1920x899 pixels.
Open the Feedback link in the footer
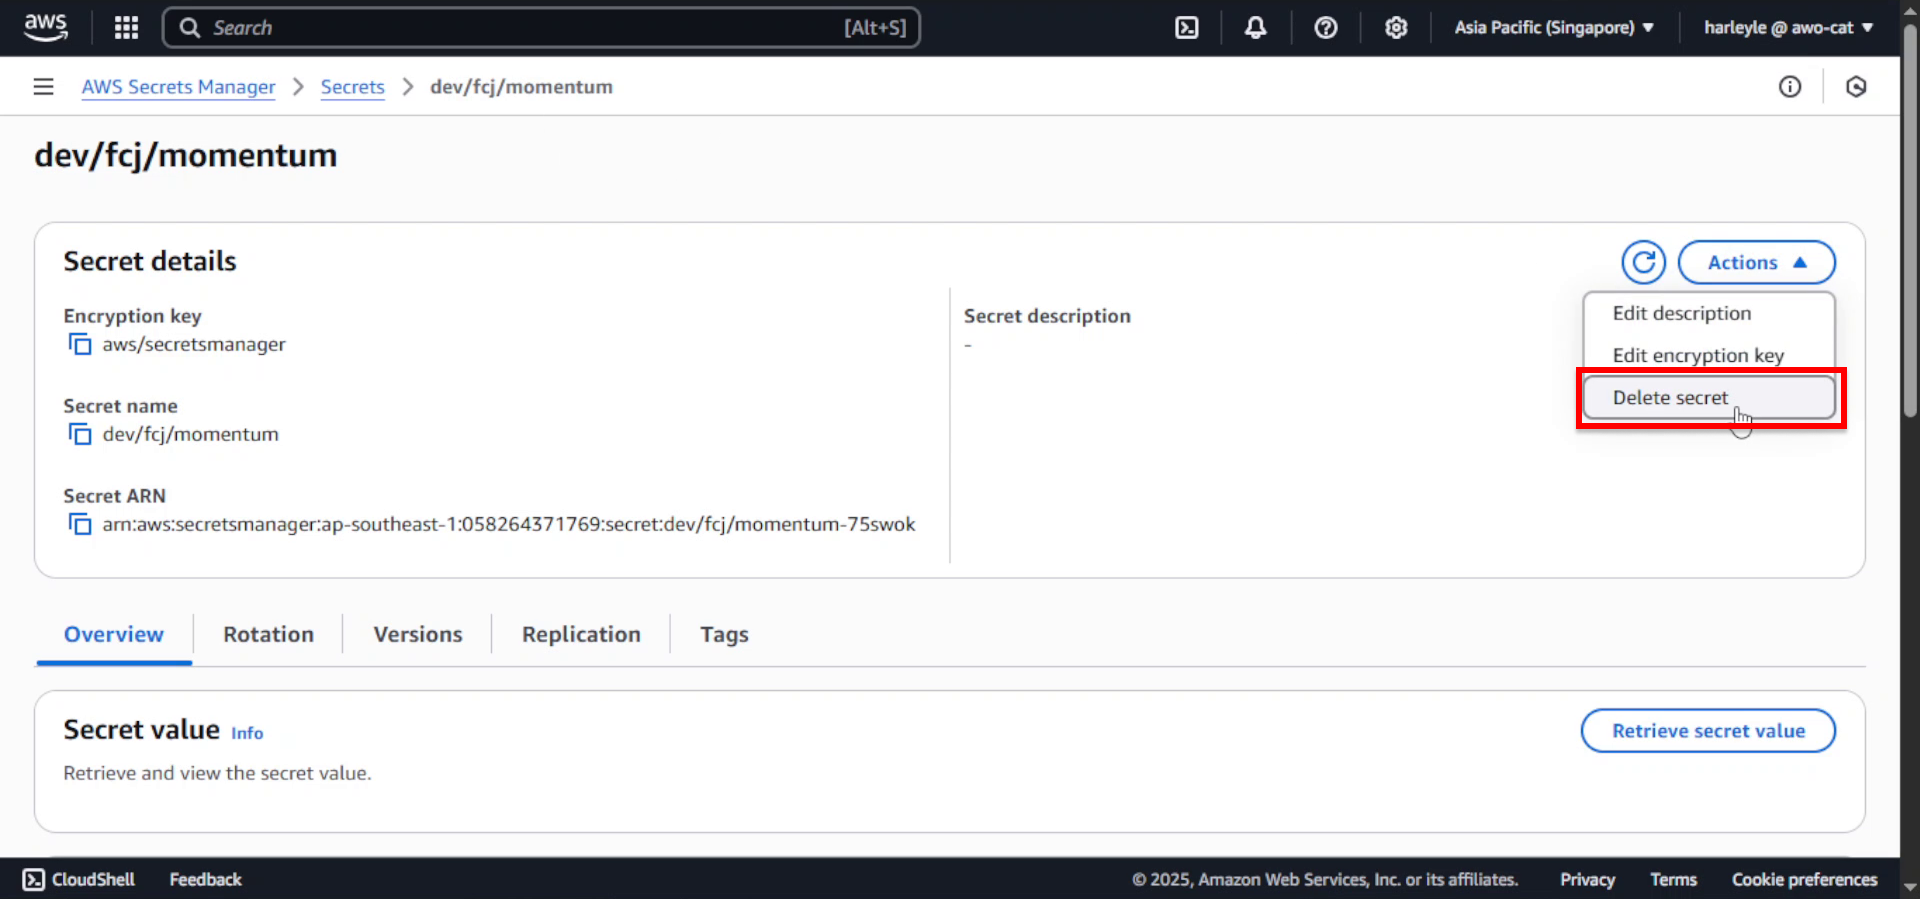point(205,879)
